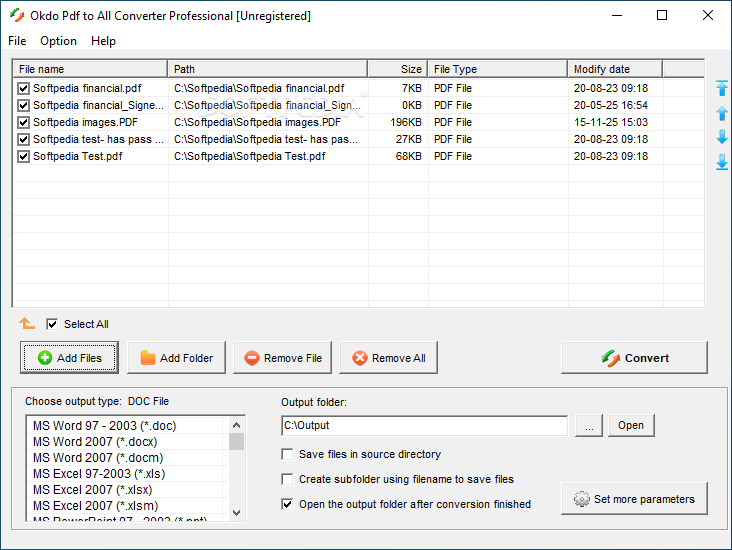The image size is (732, 550).
Task: Click the move down one row arrow
Action: pyautogui.click(x=722, y=137)
